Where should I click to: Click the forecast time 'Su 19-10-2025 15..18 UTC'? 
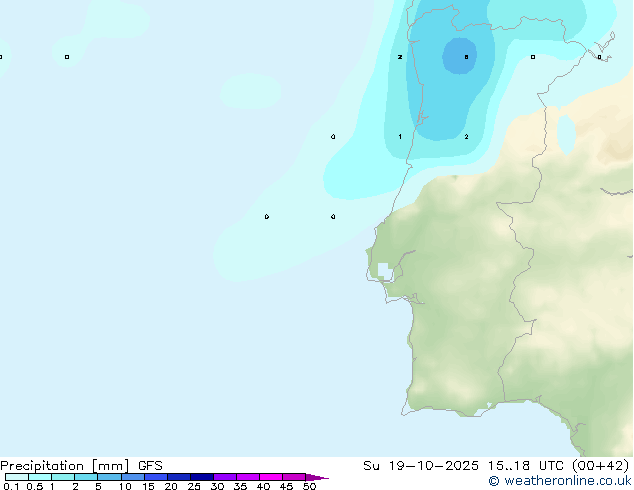[x=463, y=466]
